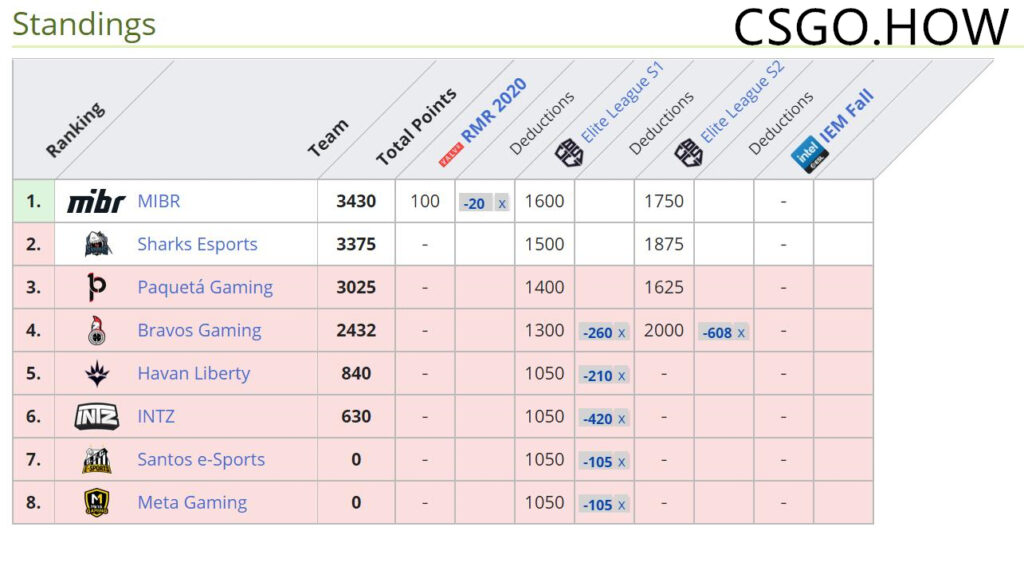Click the Team column header
Screen dimensions: 1024x582
[x=328, y=138]
